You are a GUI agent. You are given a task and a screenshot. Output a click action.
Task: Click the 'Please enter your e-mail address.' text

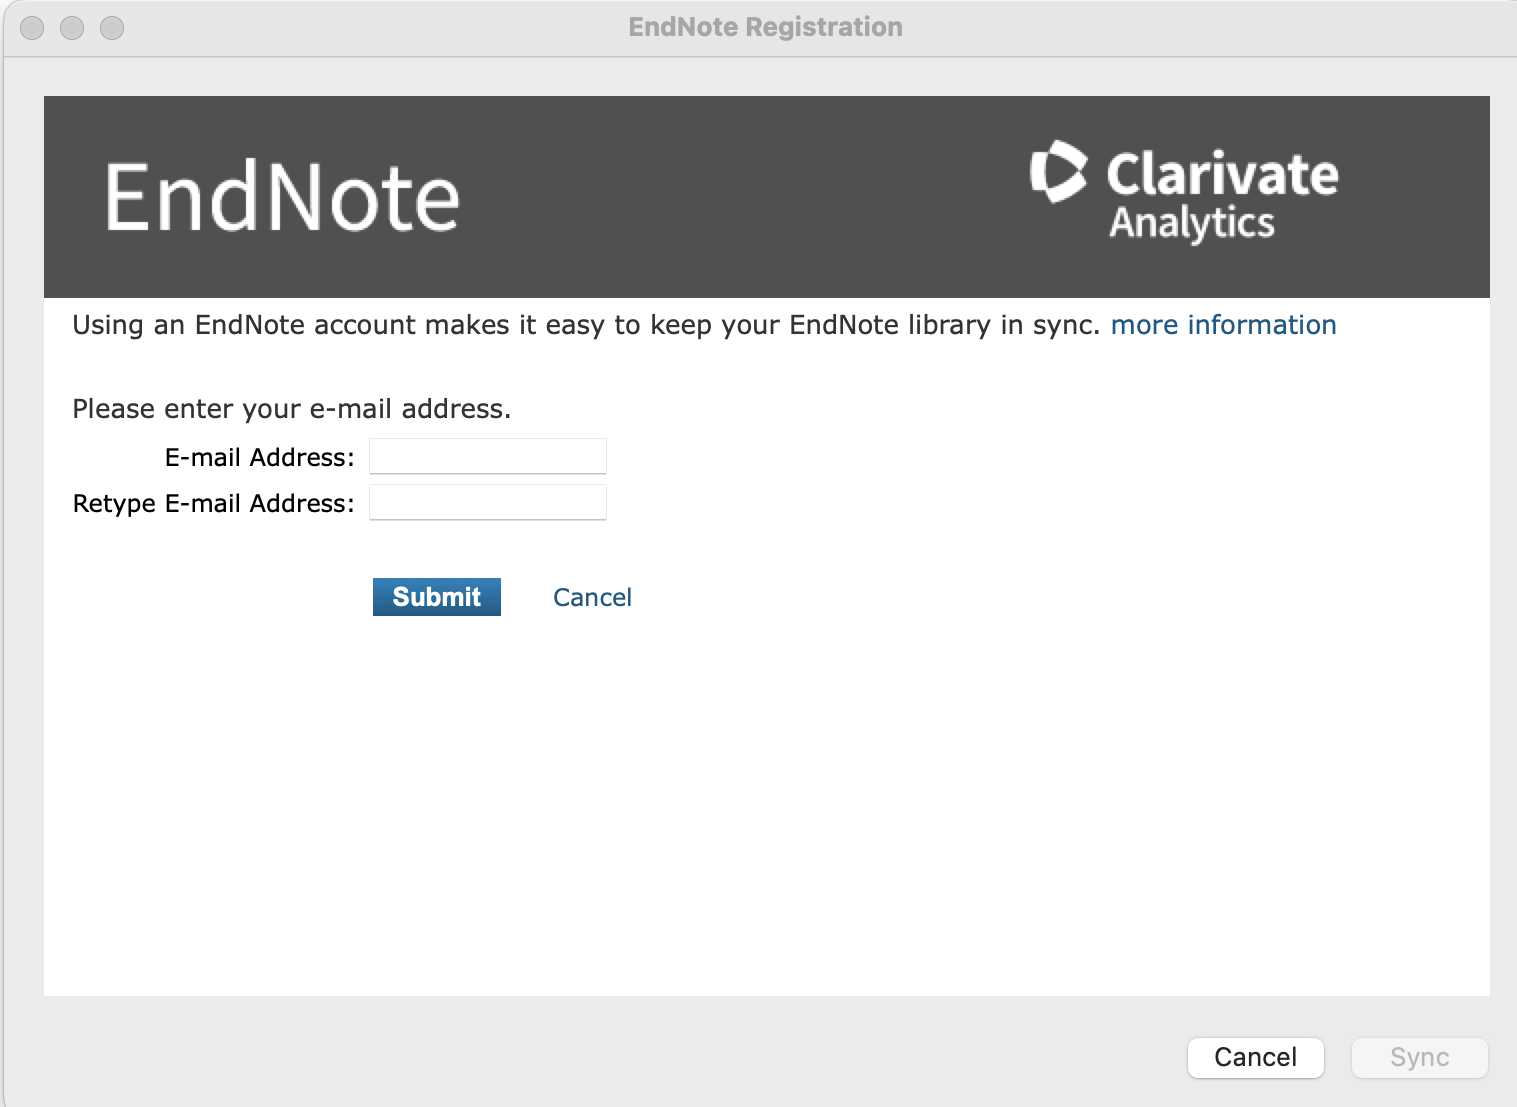pos(291,409)
